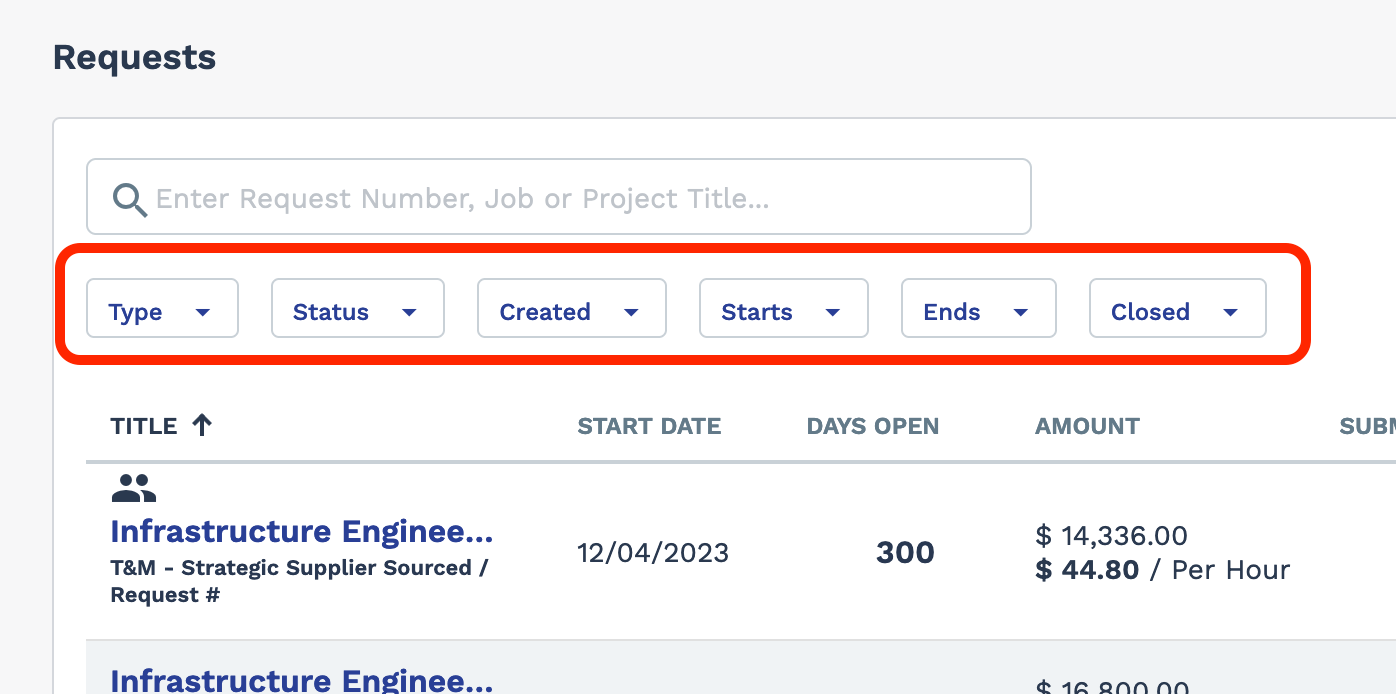Click the magnifying glass search icon

130,199
